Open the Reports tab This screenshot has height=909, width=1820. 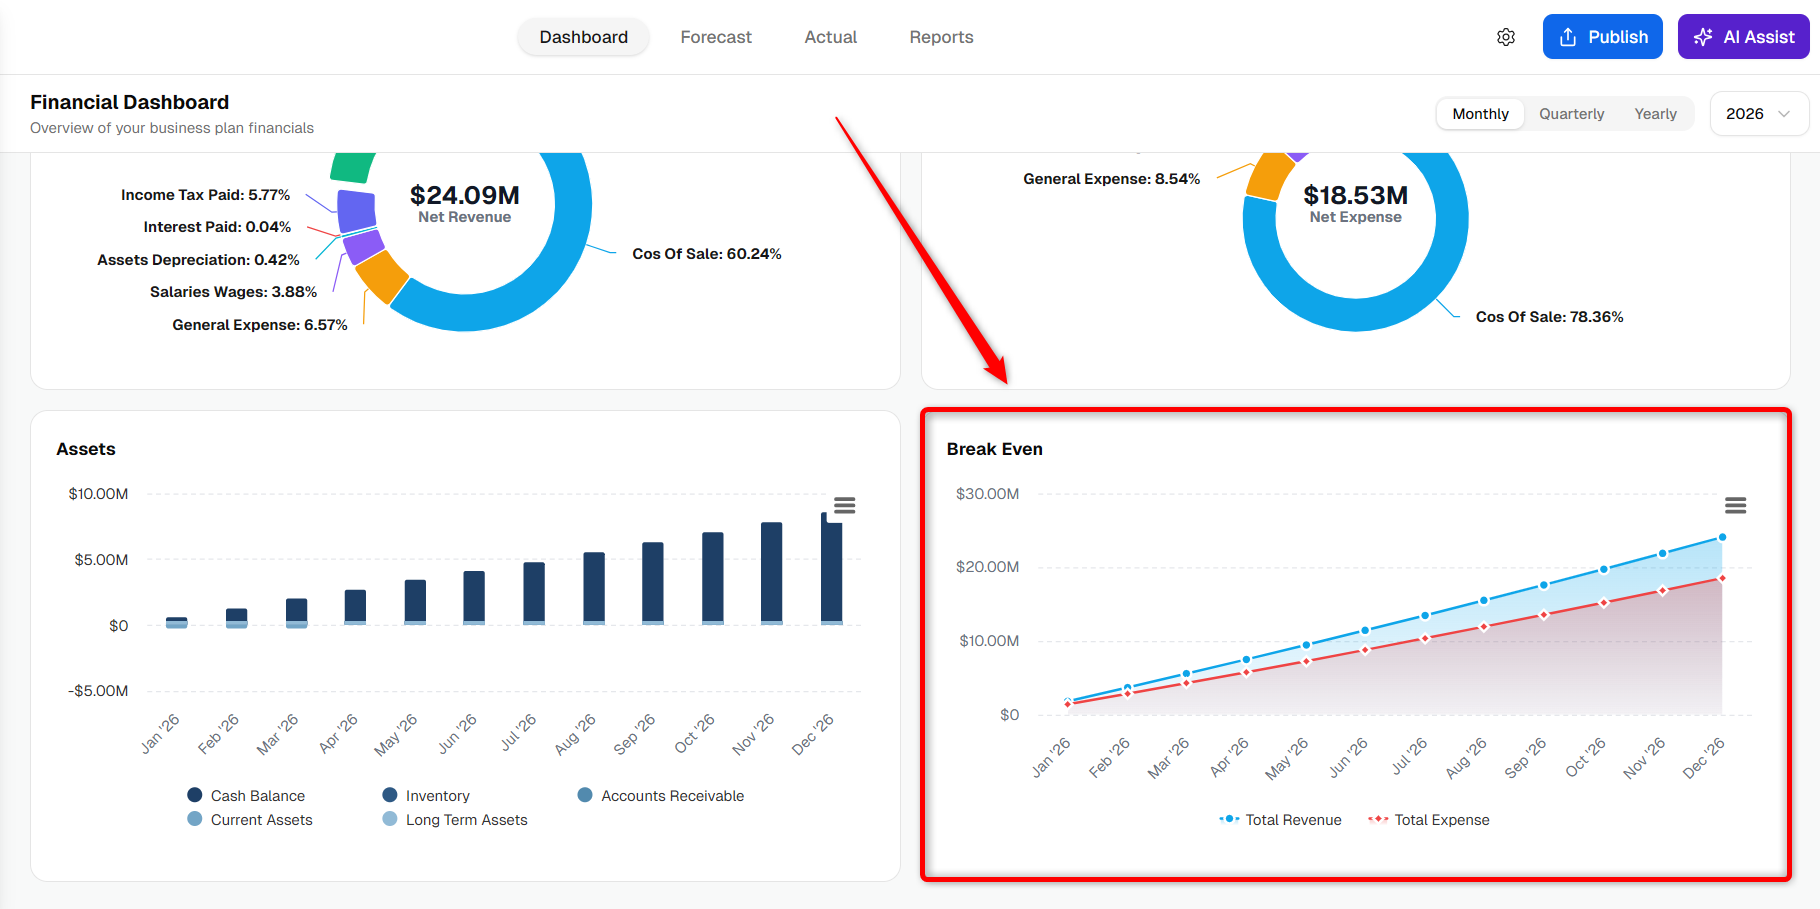pyautogui.click(x=941, y=37)
